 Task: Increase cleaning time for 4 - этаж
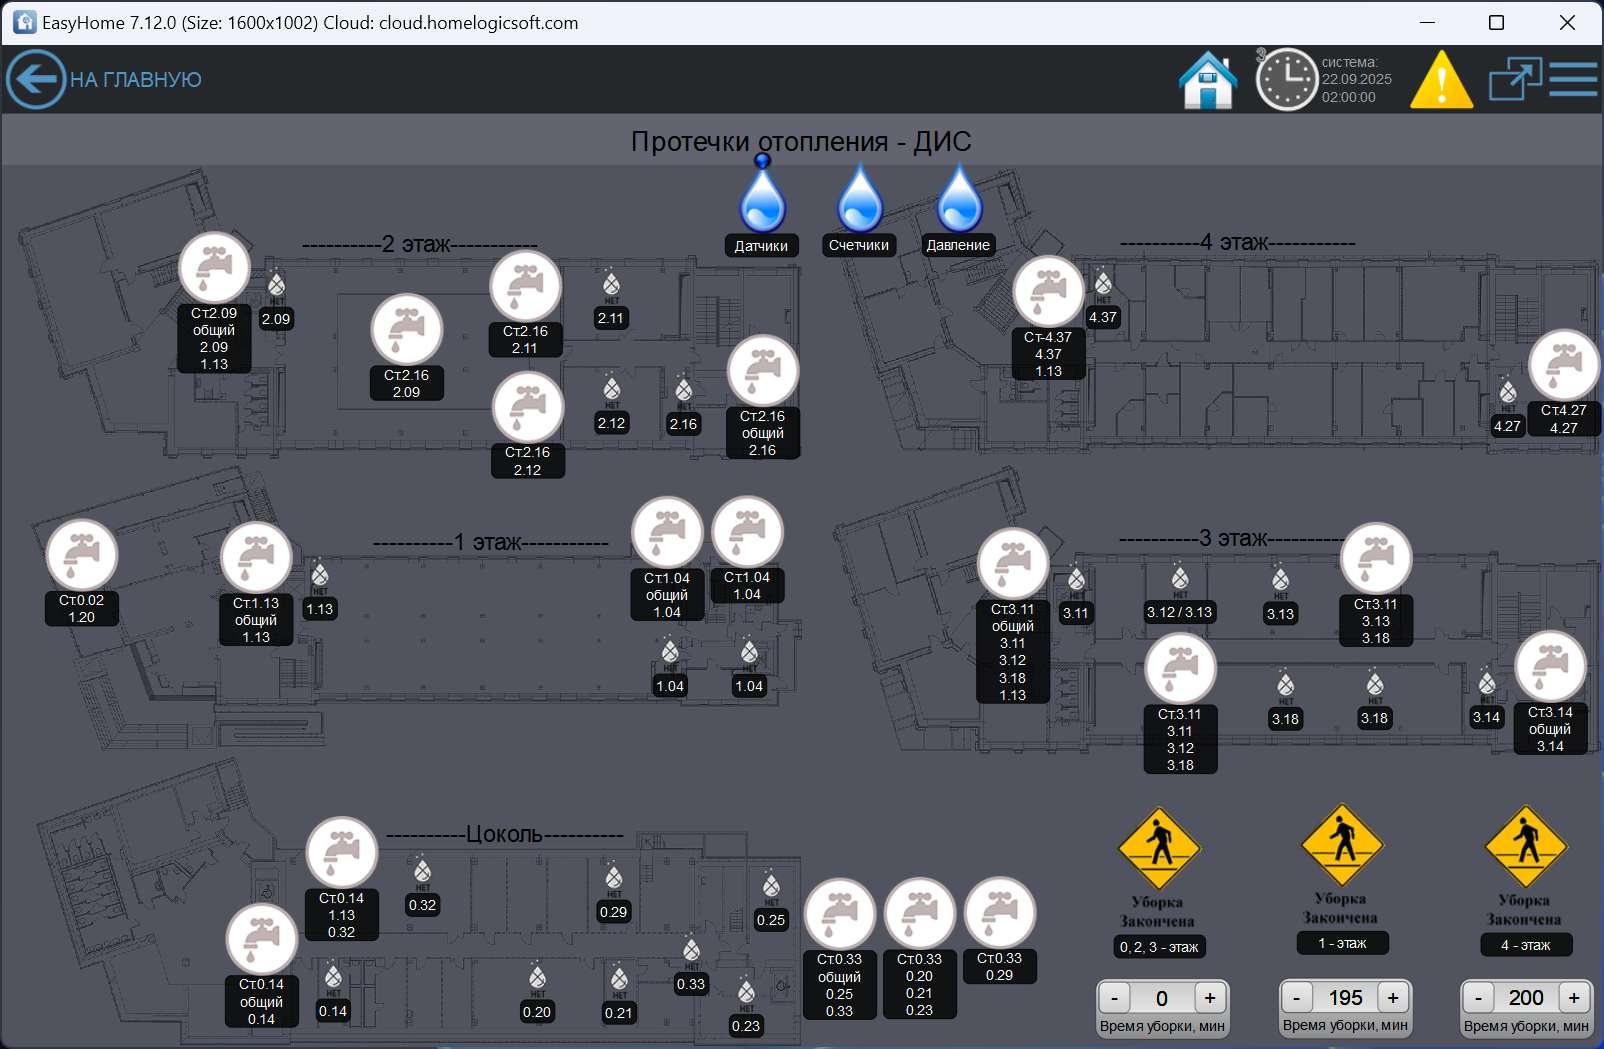click(1574, 998)
